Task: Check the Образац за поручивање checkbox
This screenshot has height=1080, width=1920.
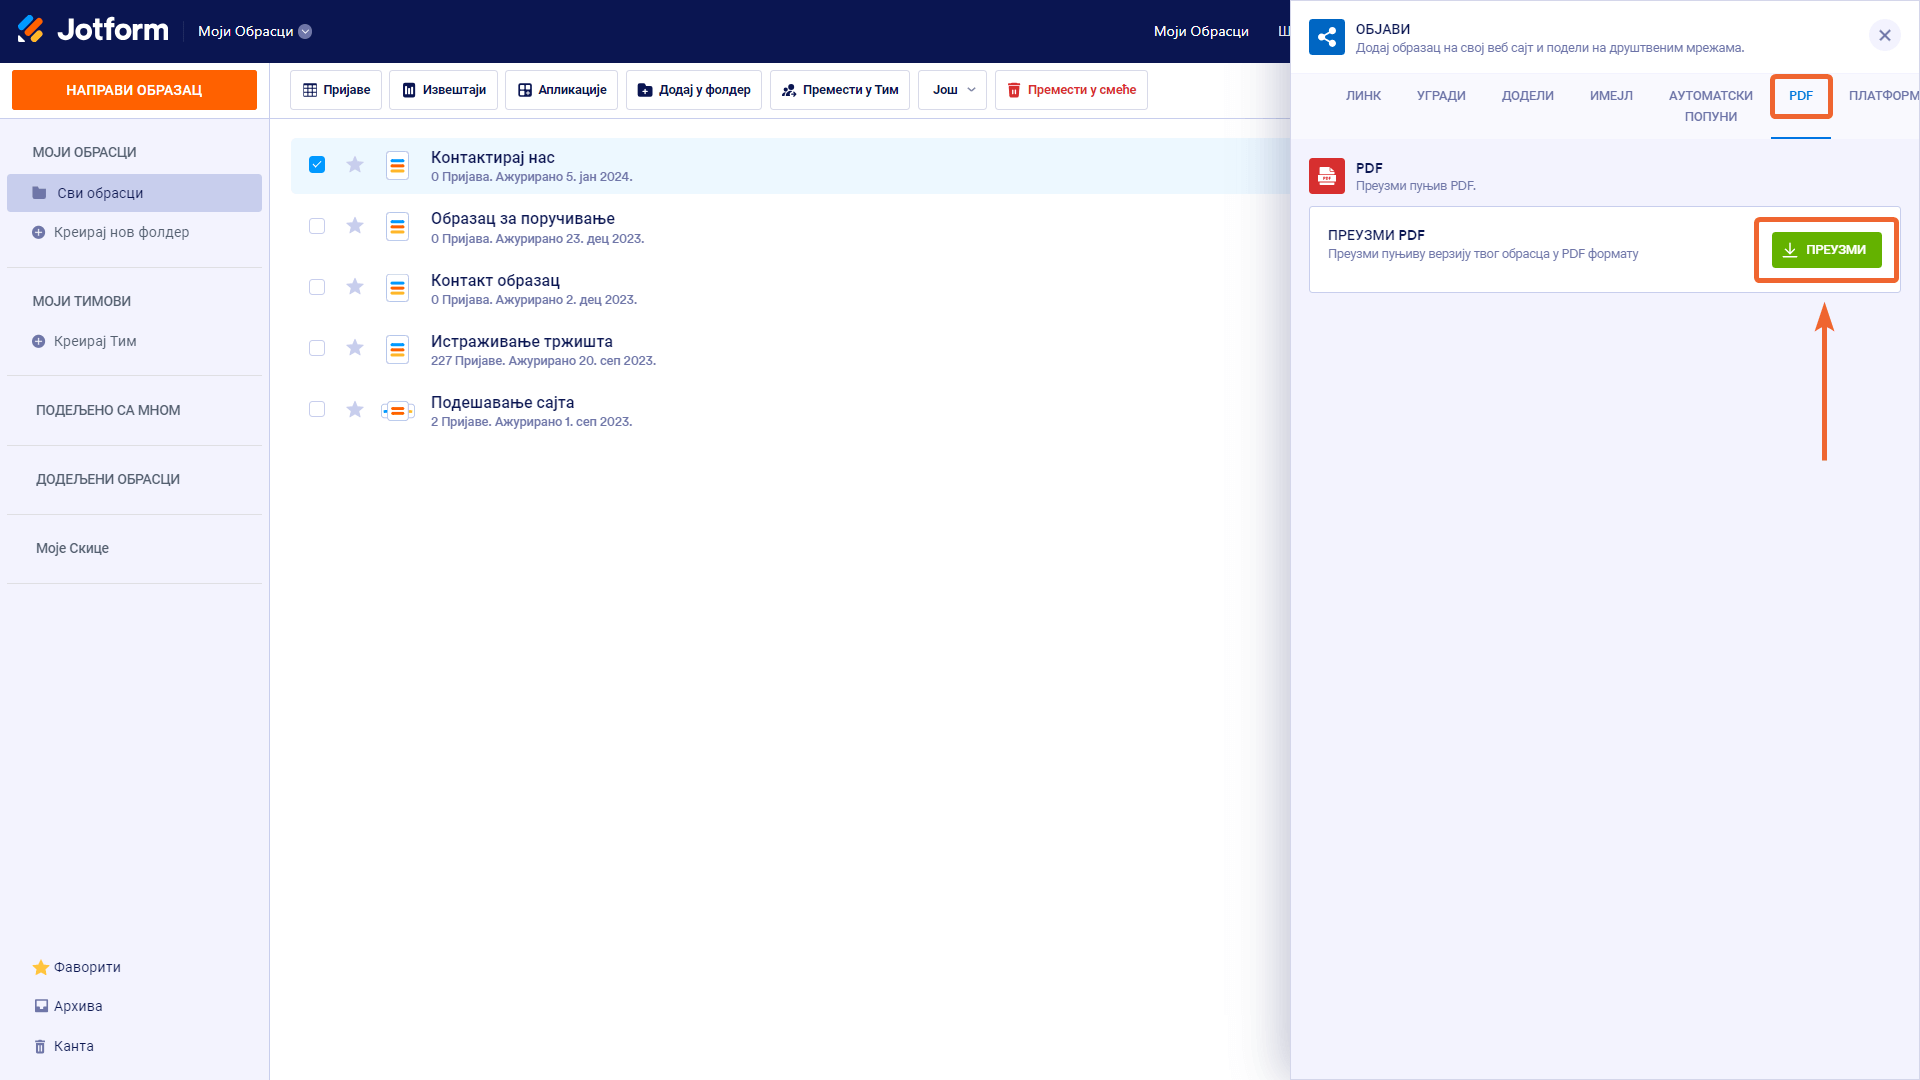Action: pos(317,226)
